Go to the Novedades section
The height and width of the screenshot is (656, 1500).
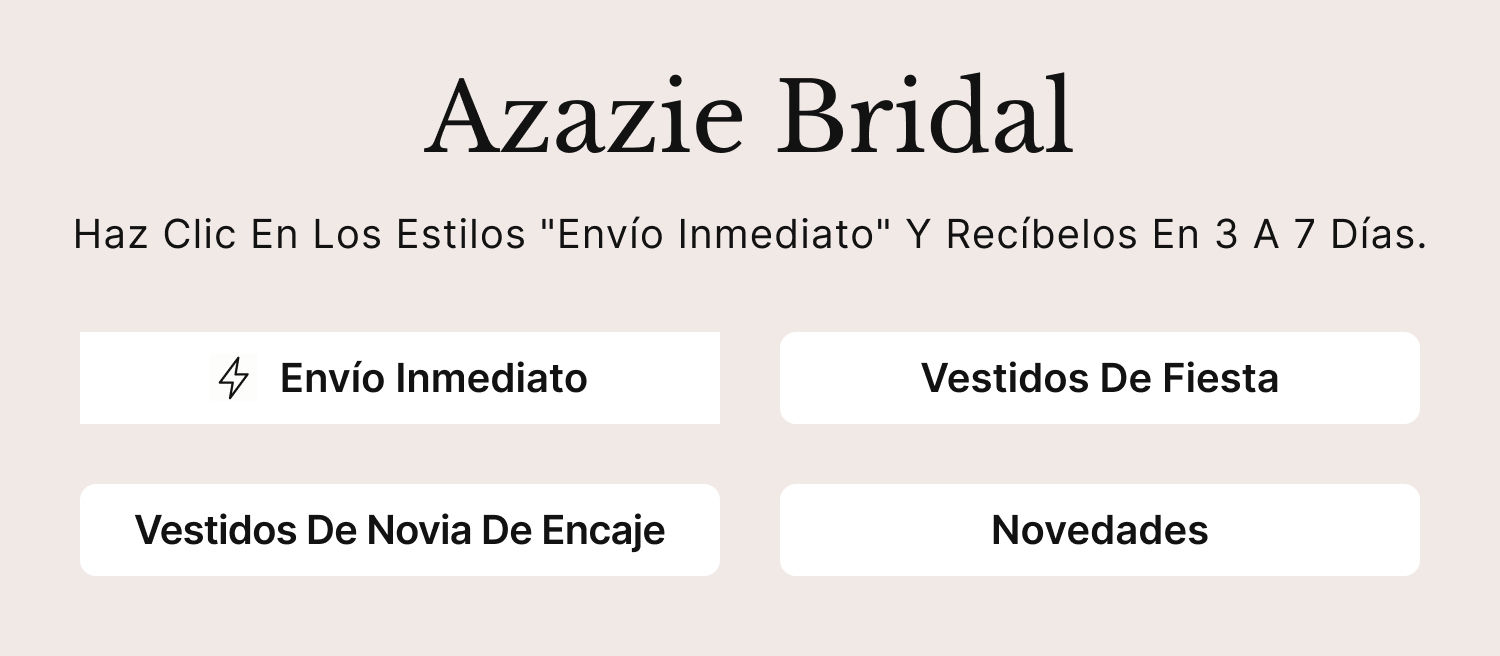pos(1099,530)
